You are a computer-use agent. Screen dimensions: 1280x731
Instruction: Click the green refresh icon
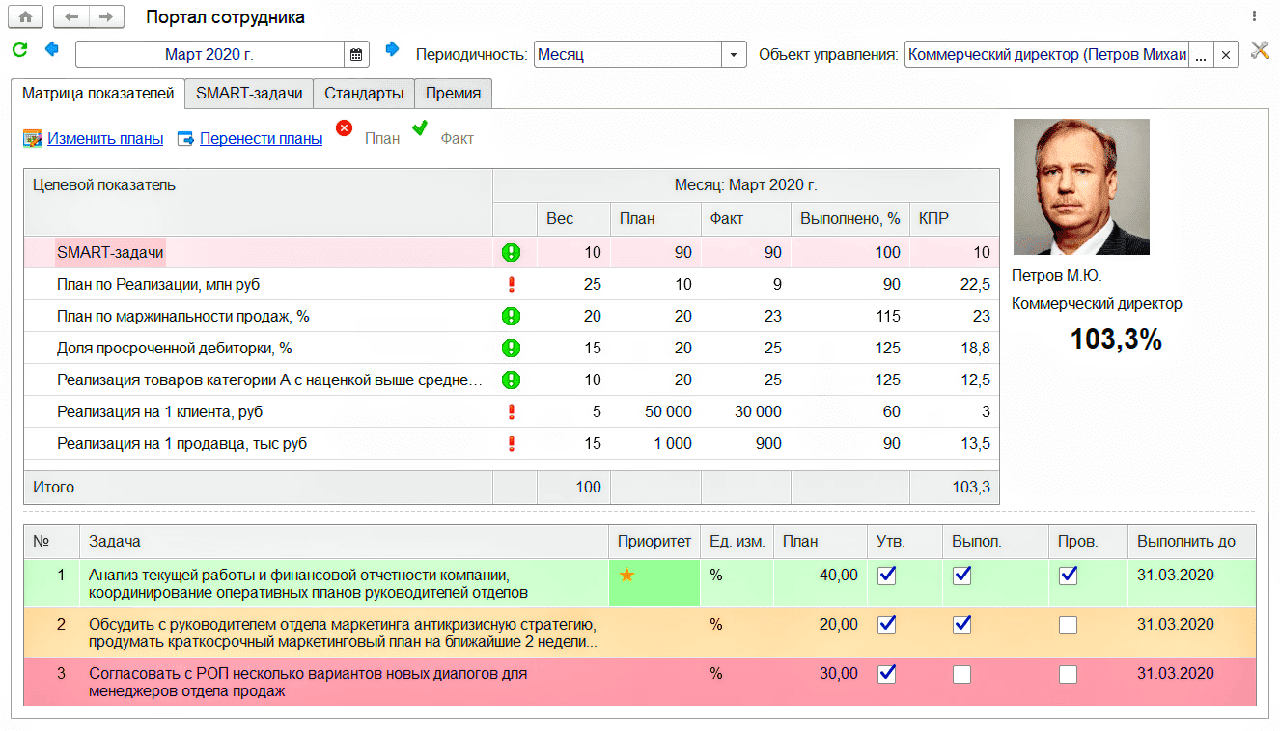(x=20, y=49)
